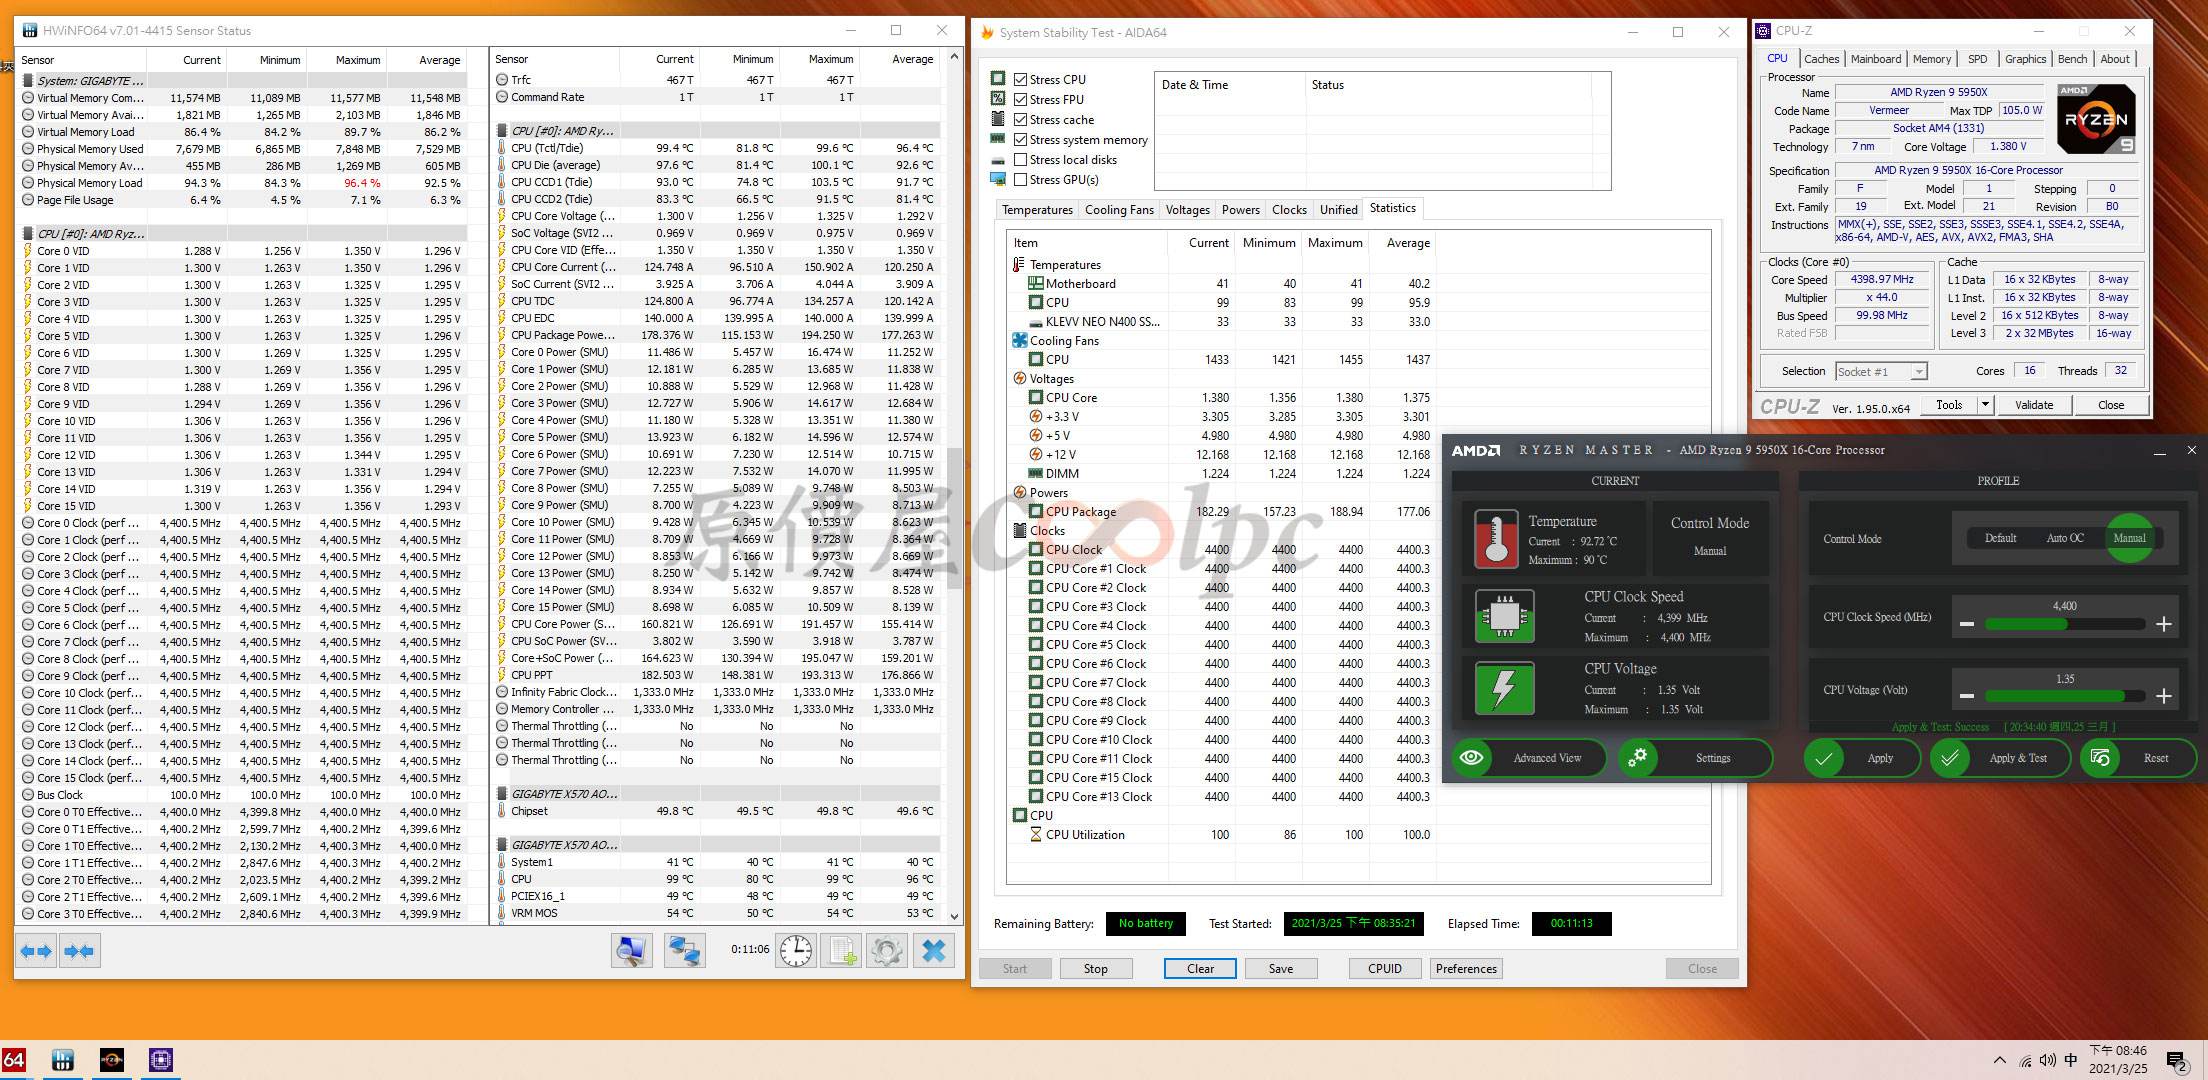2208x1080 pixels.
Task: Open HWiNFO from the taskbar icon
Action: [x=63, y=1060]
